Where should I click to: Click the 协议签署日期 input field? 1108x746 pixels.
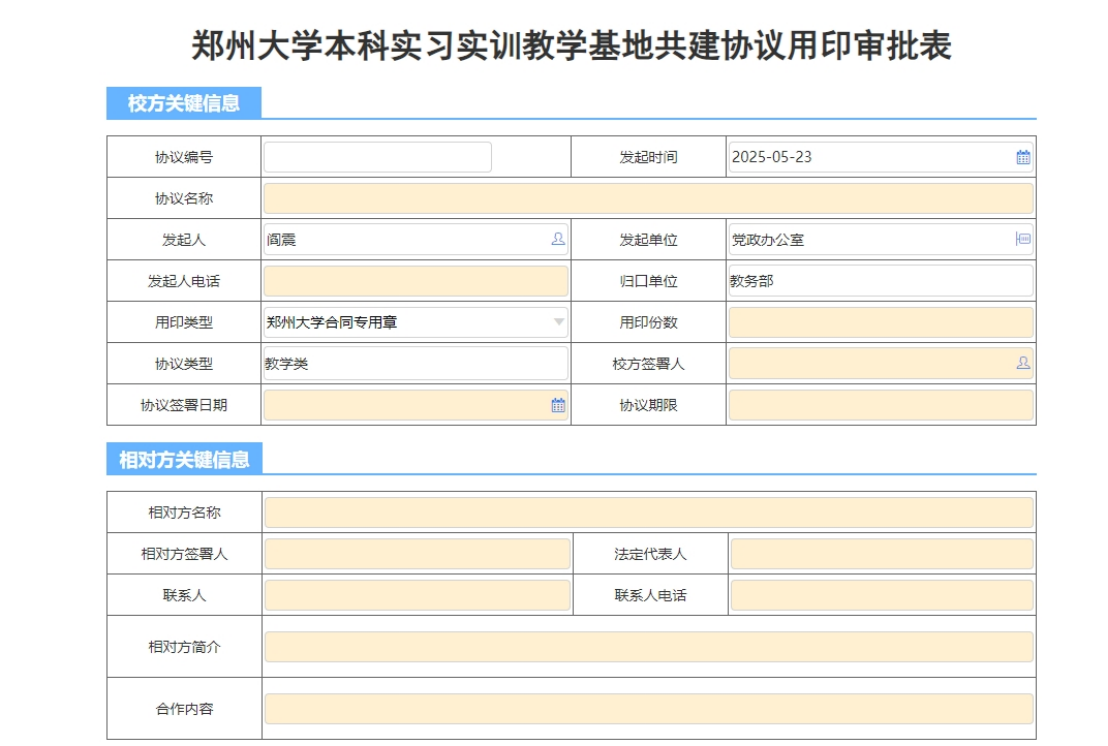tap(416, 405)
